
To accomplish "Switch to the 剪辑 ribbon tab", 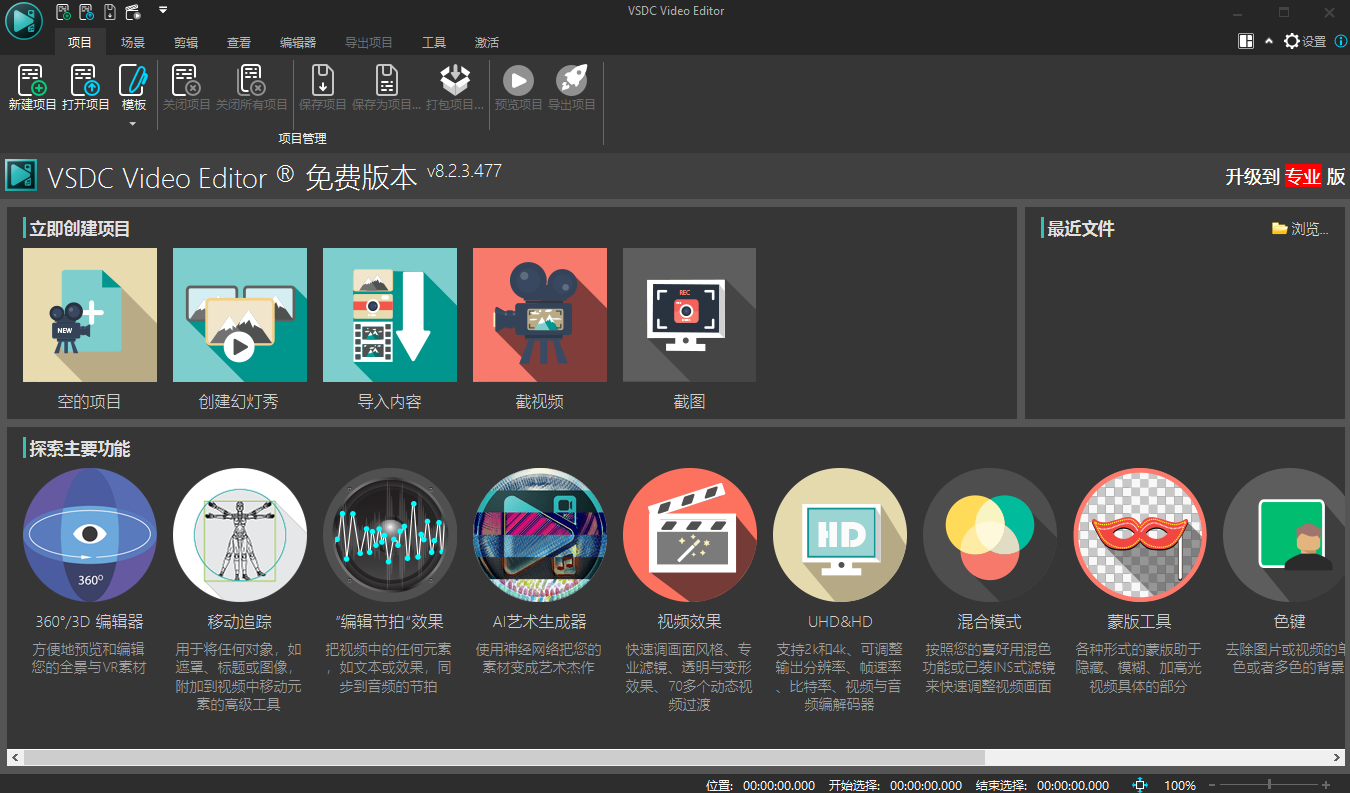I will click(x=186, y=42).
